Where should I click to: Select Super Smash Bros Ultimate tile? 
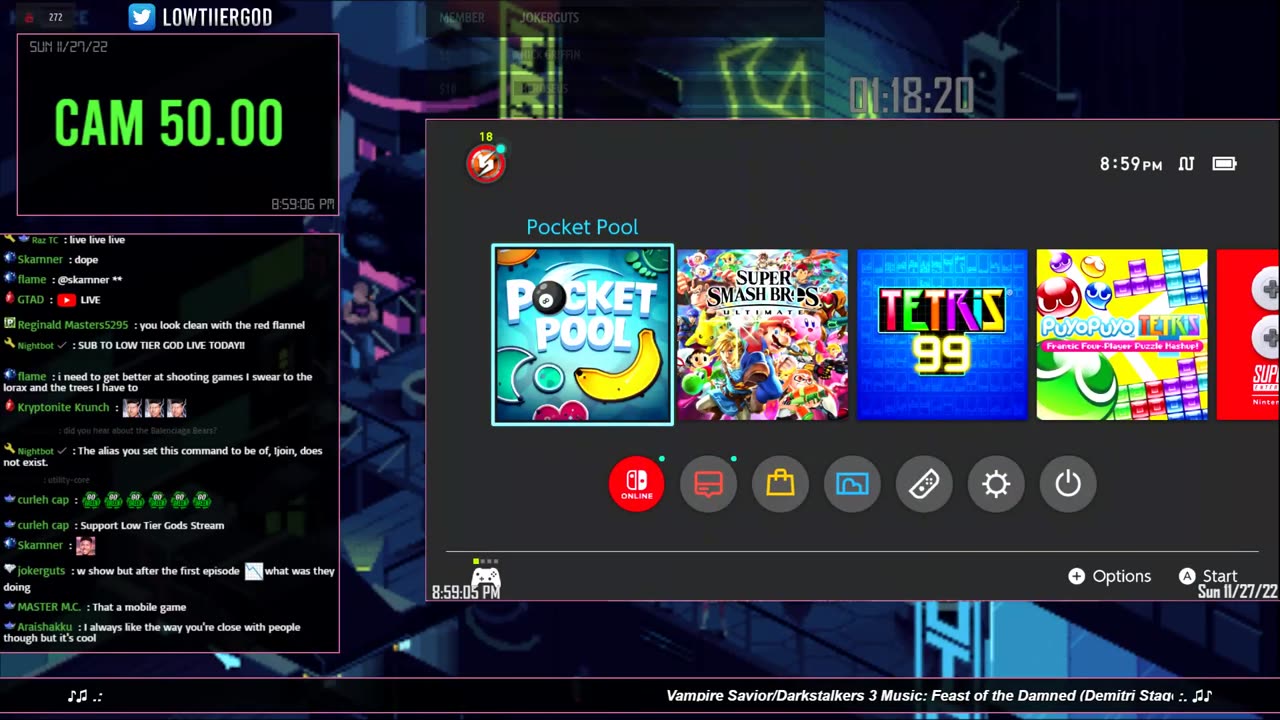(762, 335)
